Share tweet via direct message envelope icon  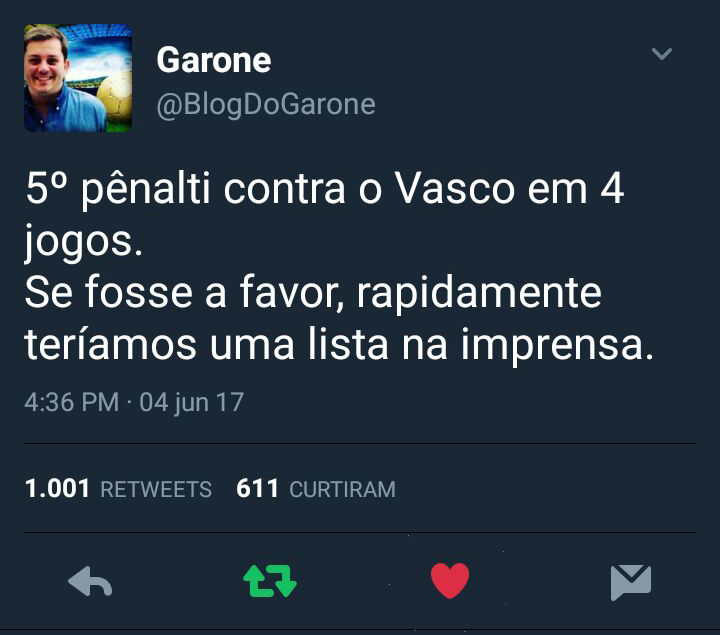point(630,583)
